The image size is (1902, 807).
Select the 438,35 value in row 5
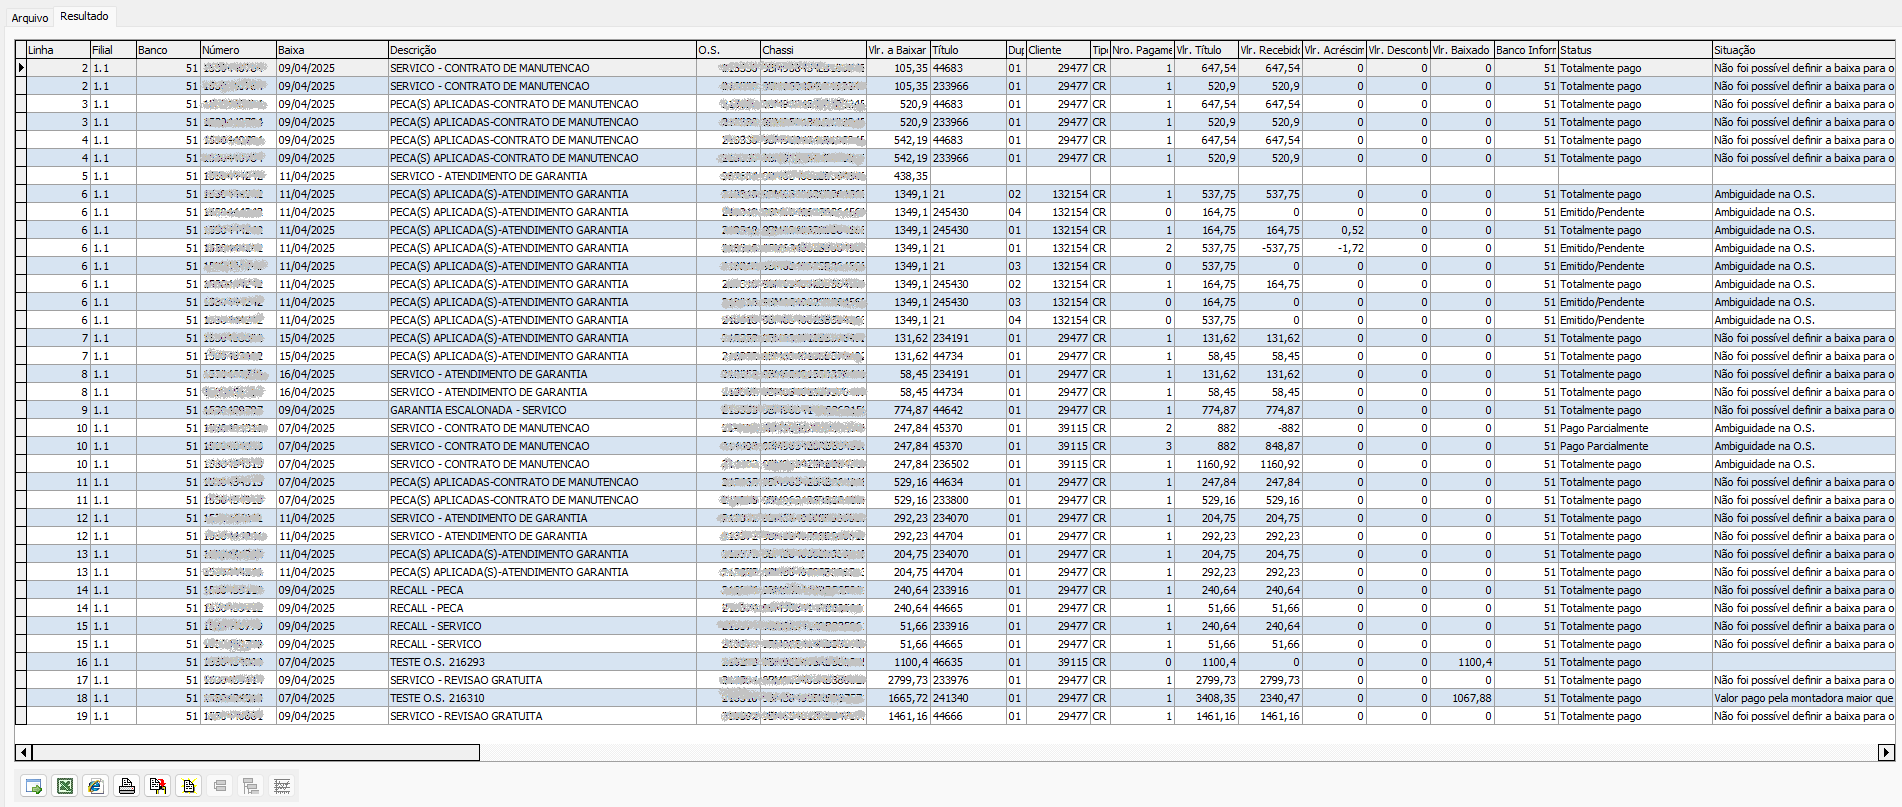(898, 176)
